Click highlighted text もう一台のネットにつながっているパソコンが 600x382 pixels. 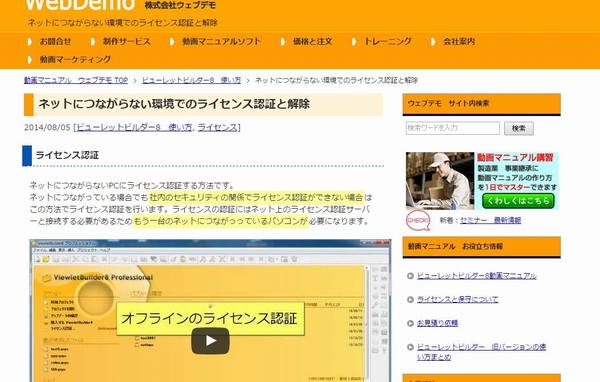pyautogui.click(x=220, y=221)
